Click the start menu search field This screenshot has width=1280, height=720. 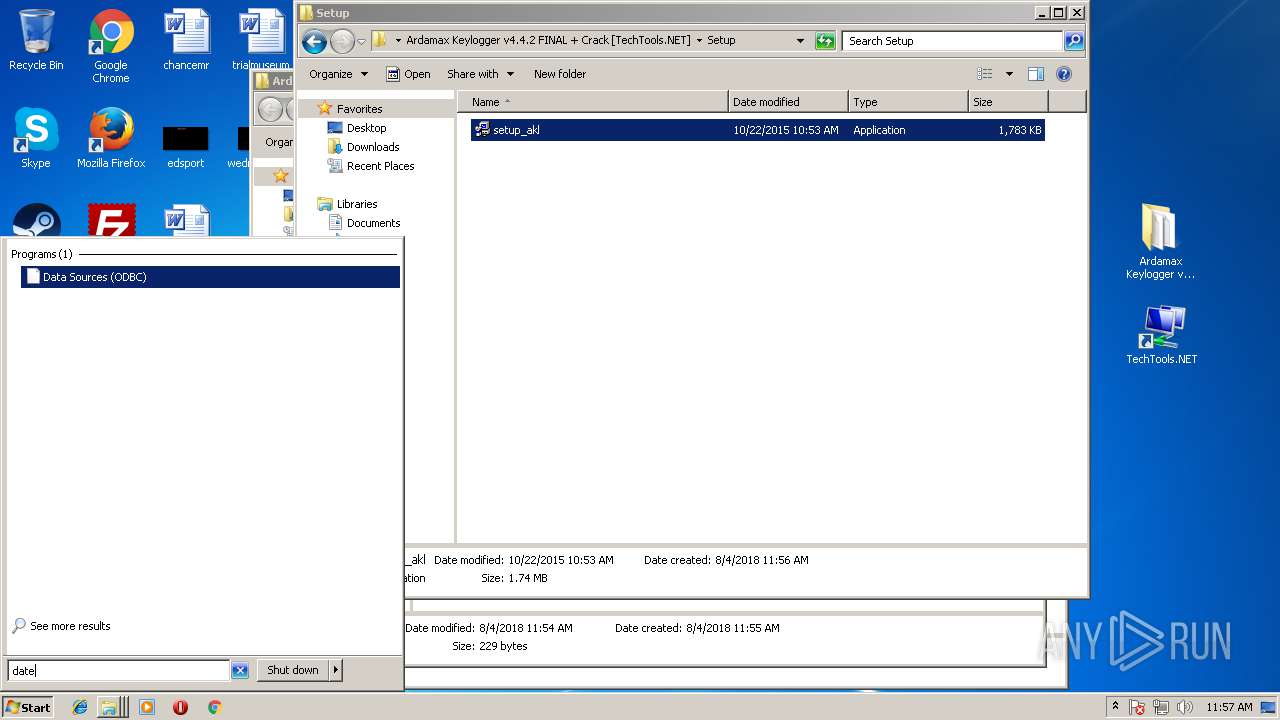(119, 671)
